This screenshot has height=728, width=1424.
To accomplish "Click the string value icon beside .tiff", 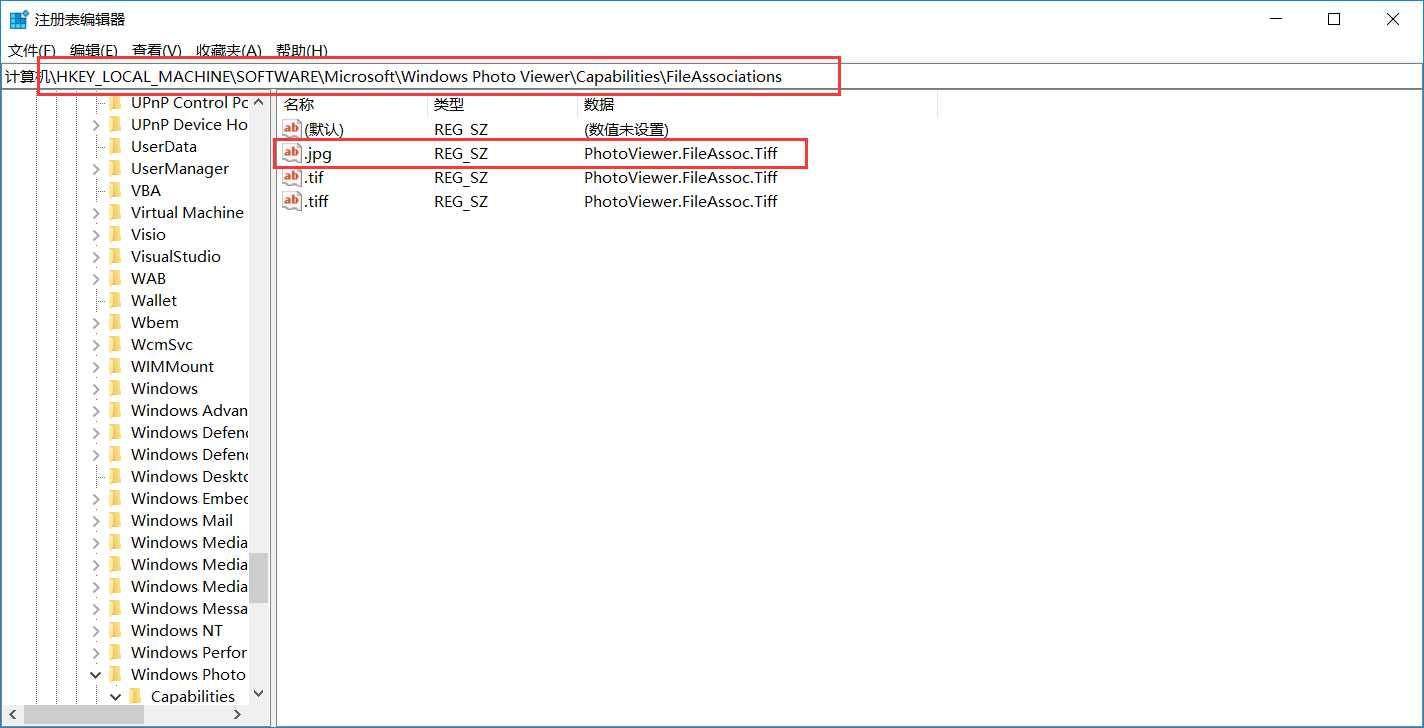I will click(292, 201).
